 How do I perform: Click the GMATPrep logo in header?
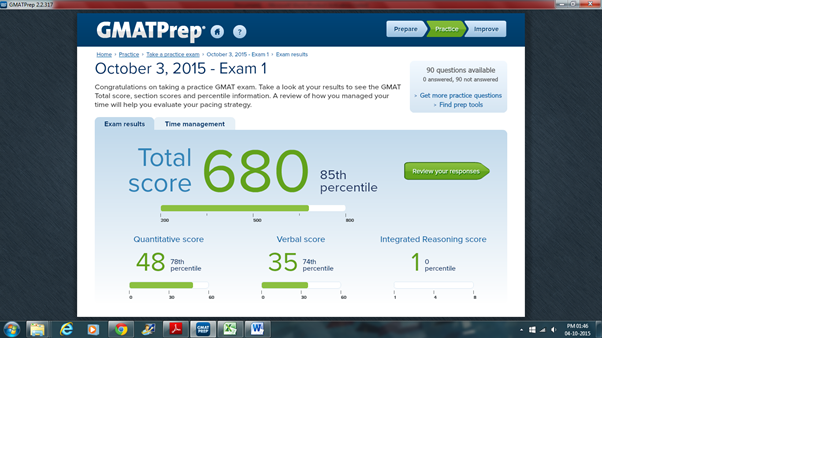(x=150, y=31)
